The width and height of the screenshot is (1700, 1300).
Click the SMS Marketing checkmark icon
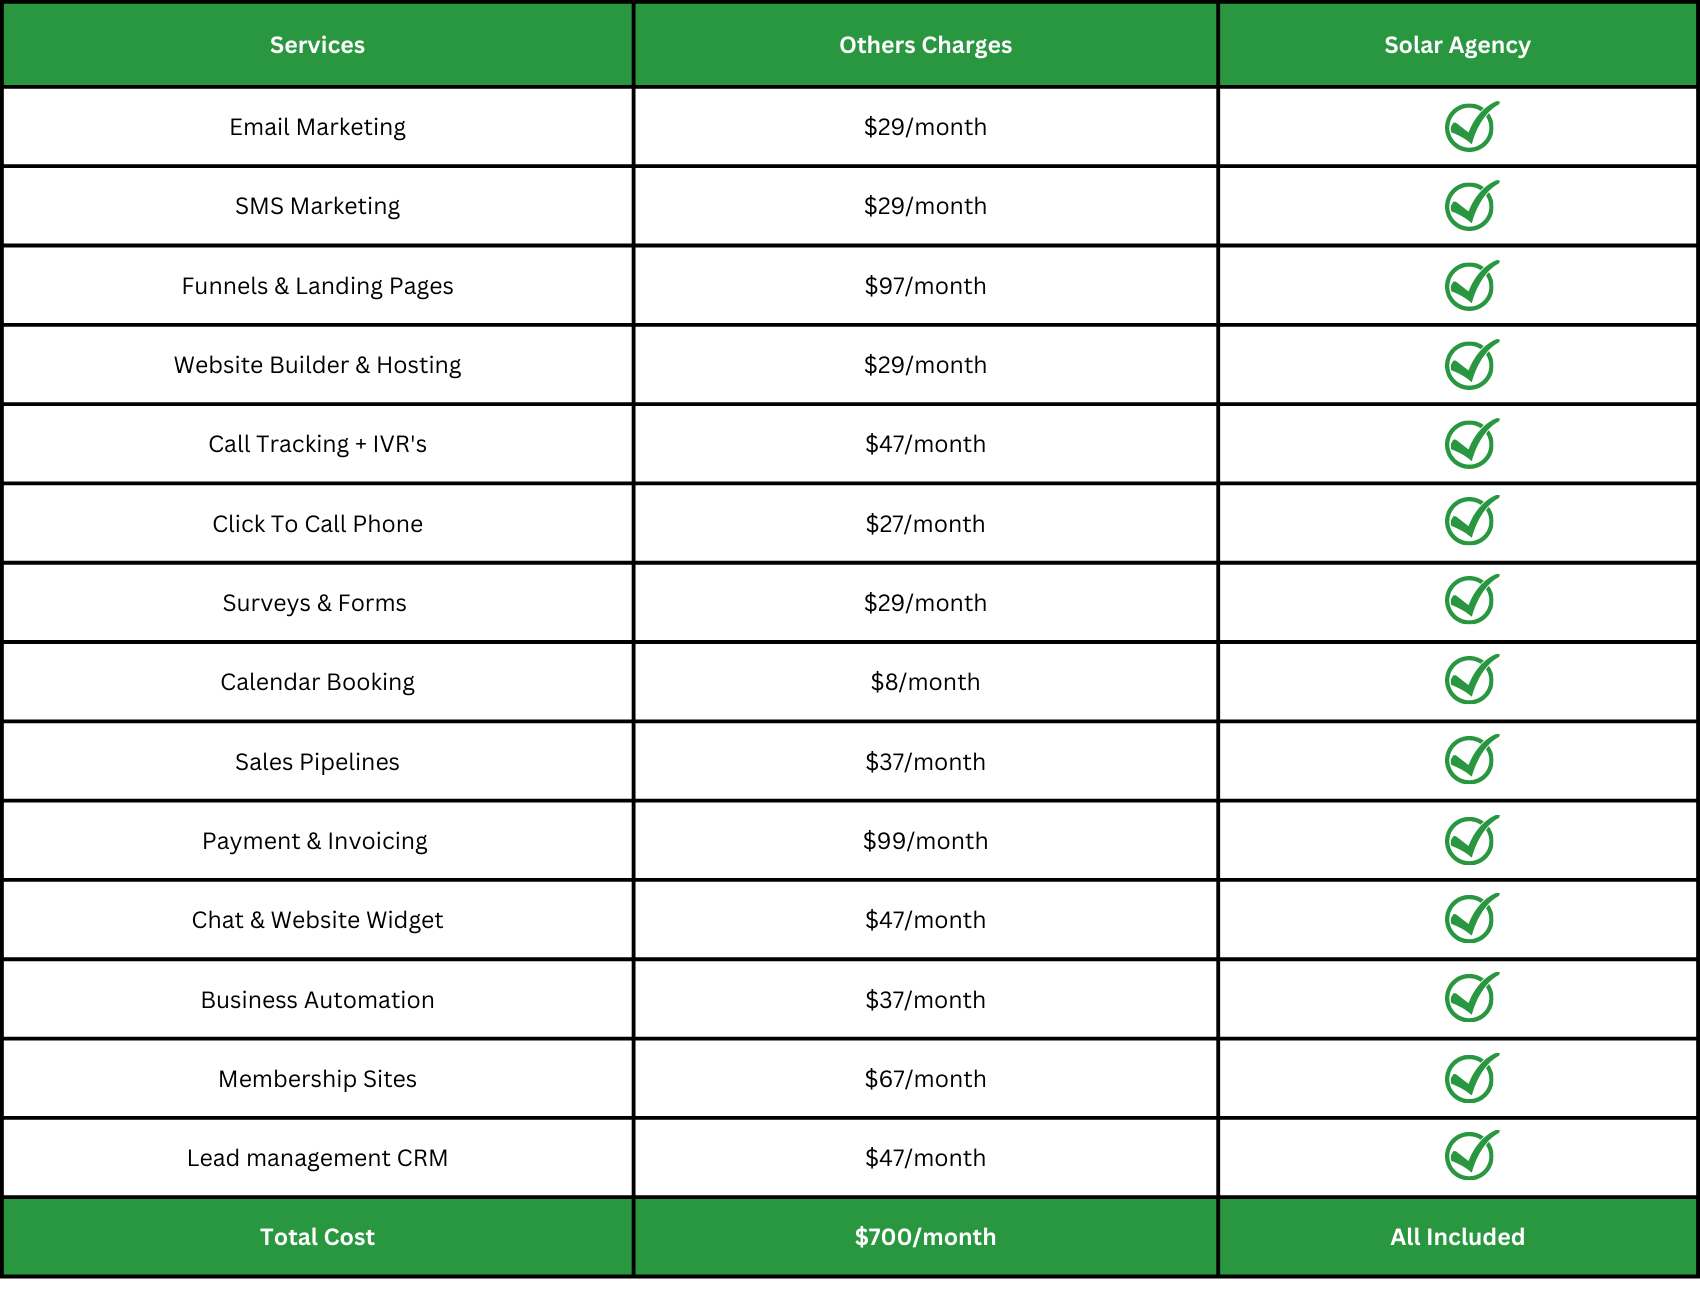1471,206
